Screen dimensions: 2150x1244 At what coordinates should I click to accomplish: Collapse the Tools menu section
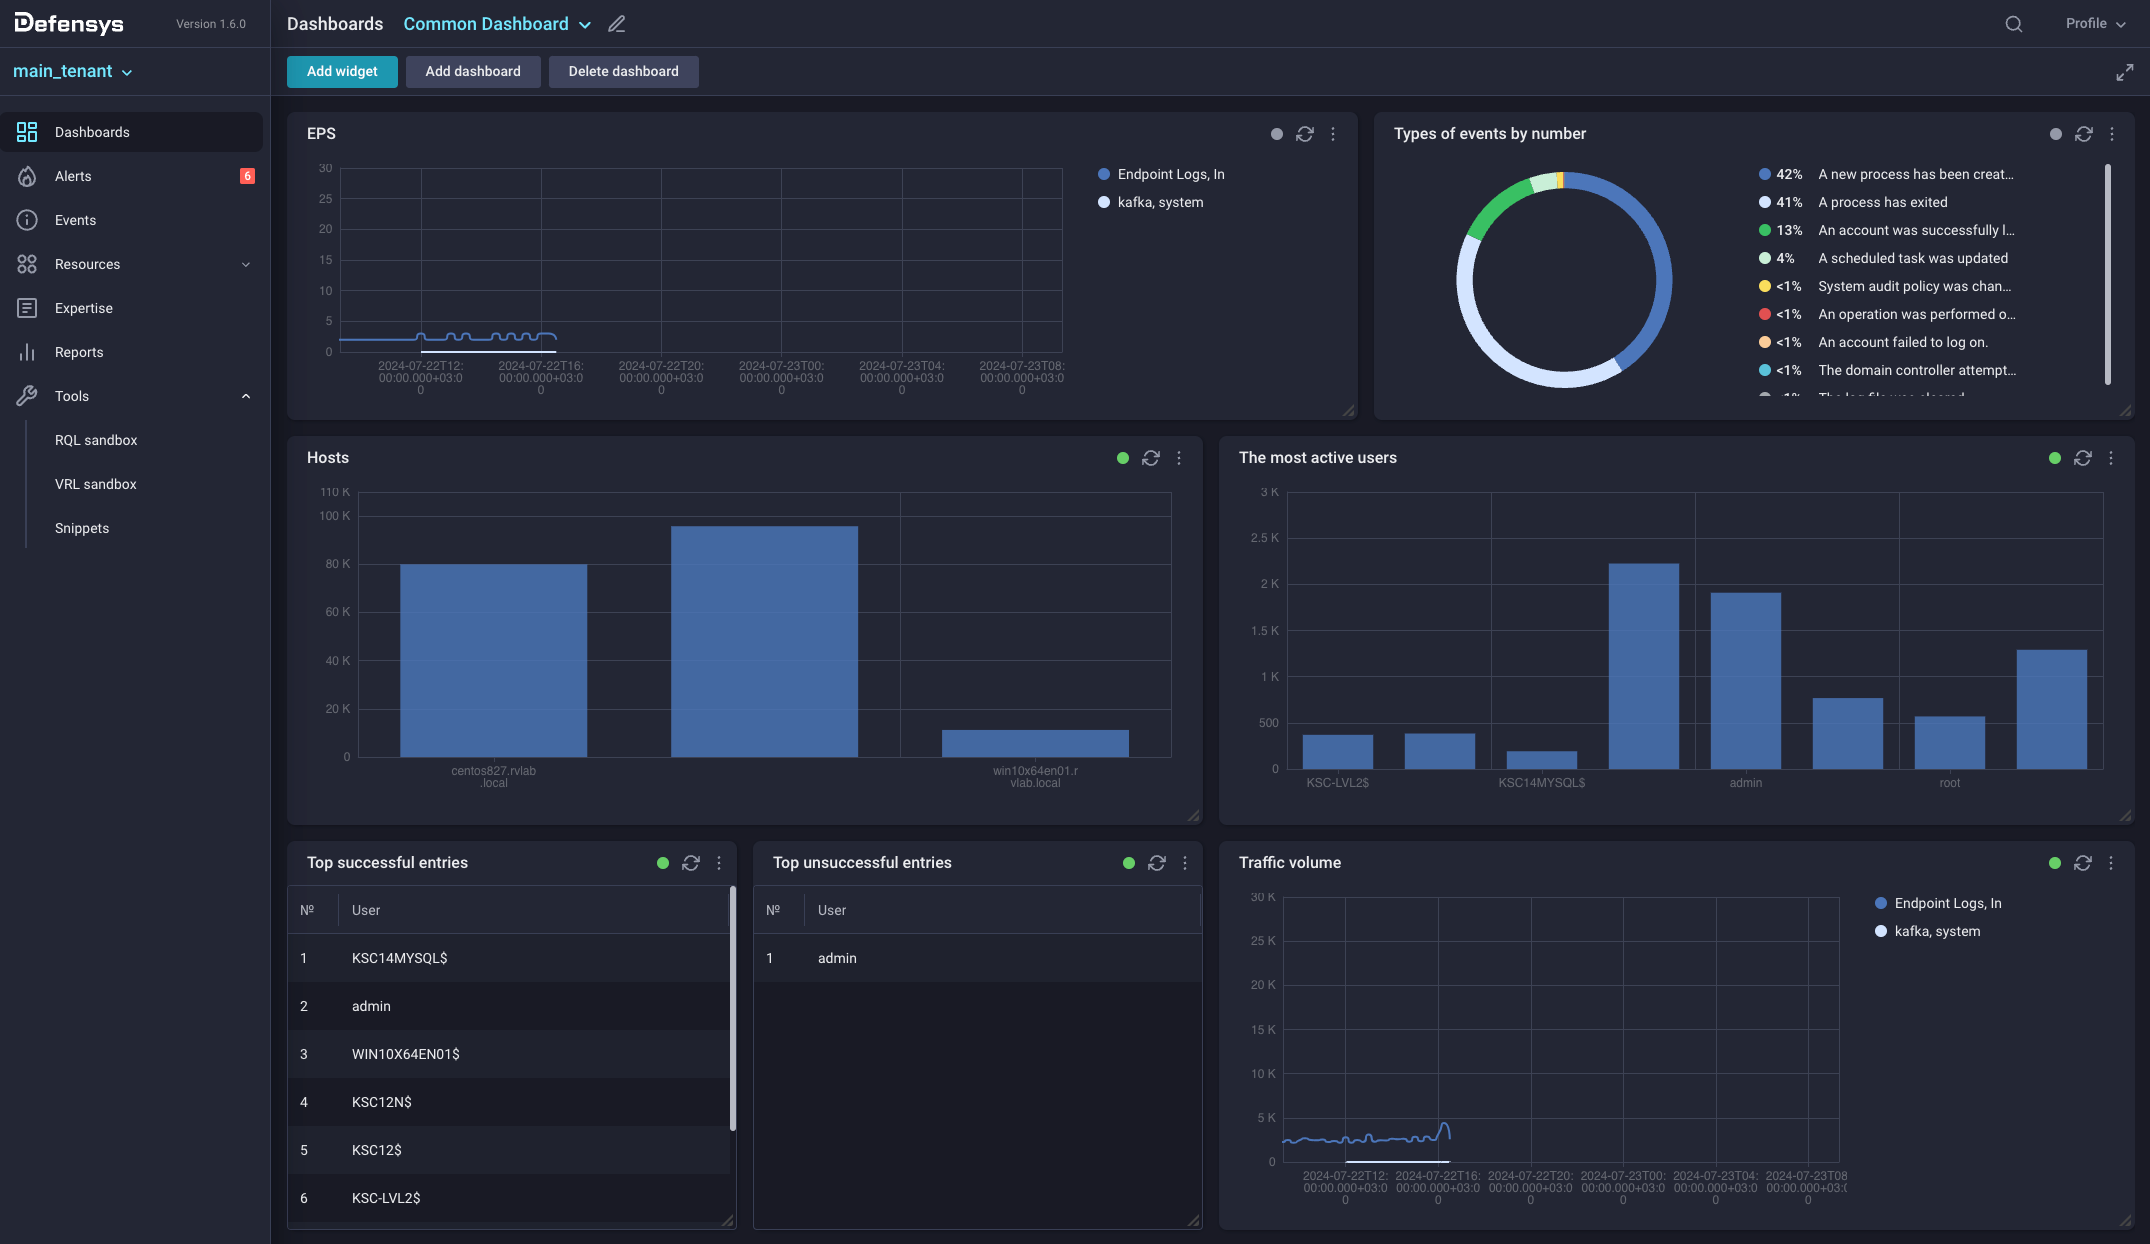point(246,396)
